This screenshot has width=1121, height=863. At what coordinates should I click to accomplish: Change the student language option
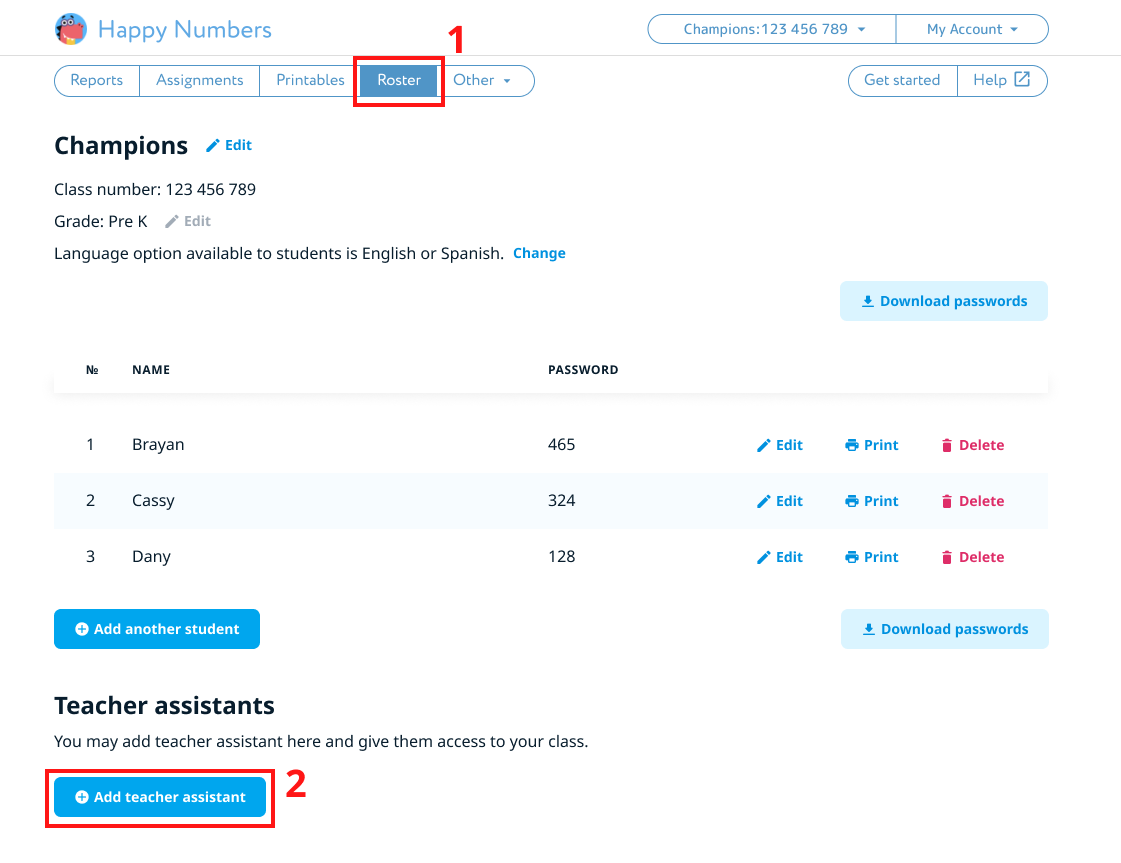point(539,253)
